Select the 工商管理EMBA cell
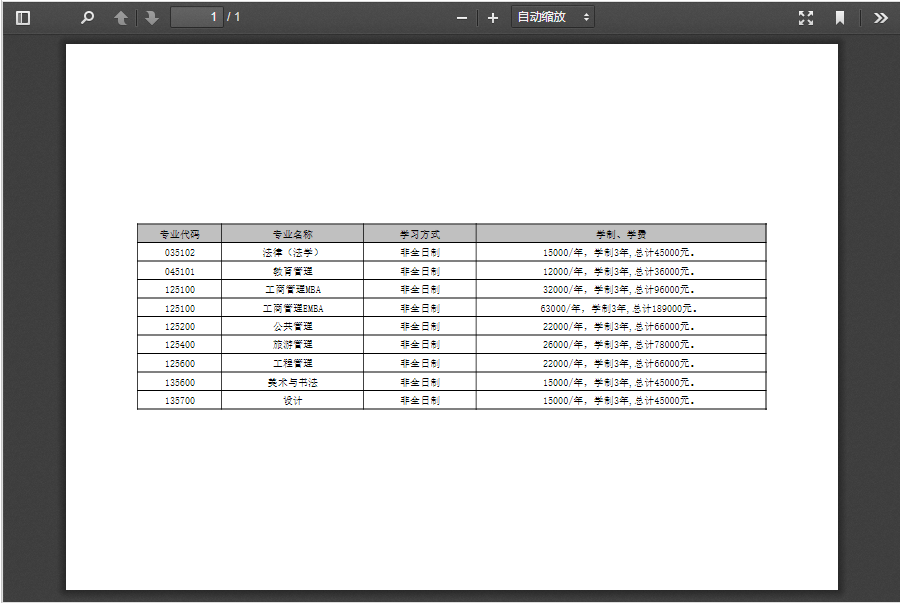Screen dimensions: 900x603 293,308
